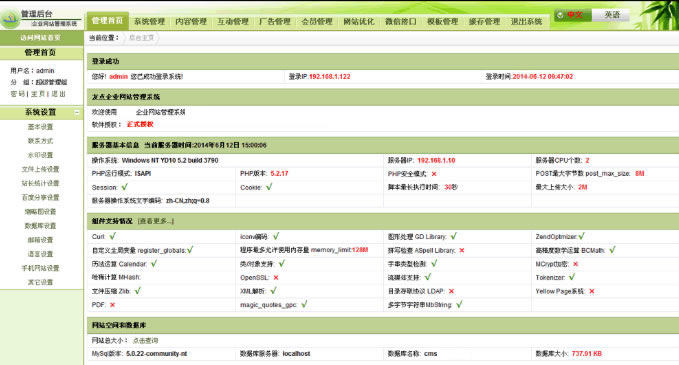Click the red X beside PHP安全模式
This screenshot has width=679, height=365.
tap(434, 174)
